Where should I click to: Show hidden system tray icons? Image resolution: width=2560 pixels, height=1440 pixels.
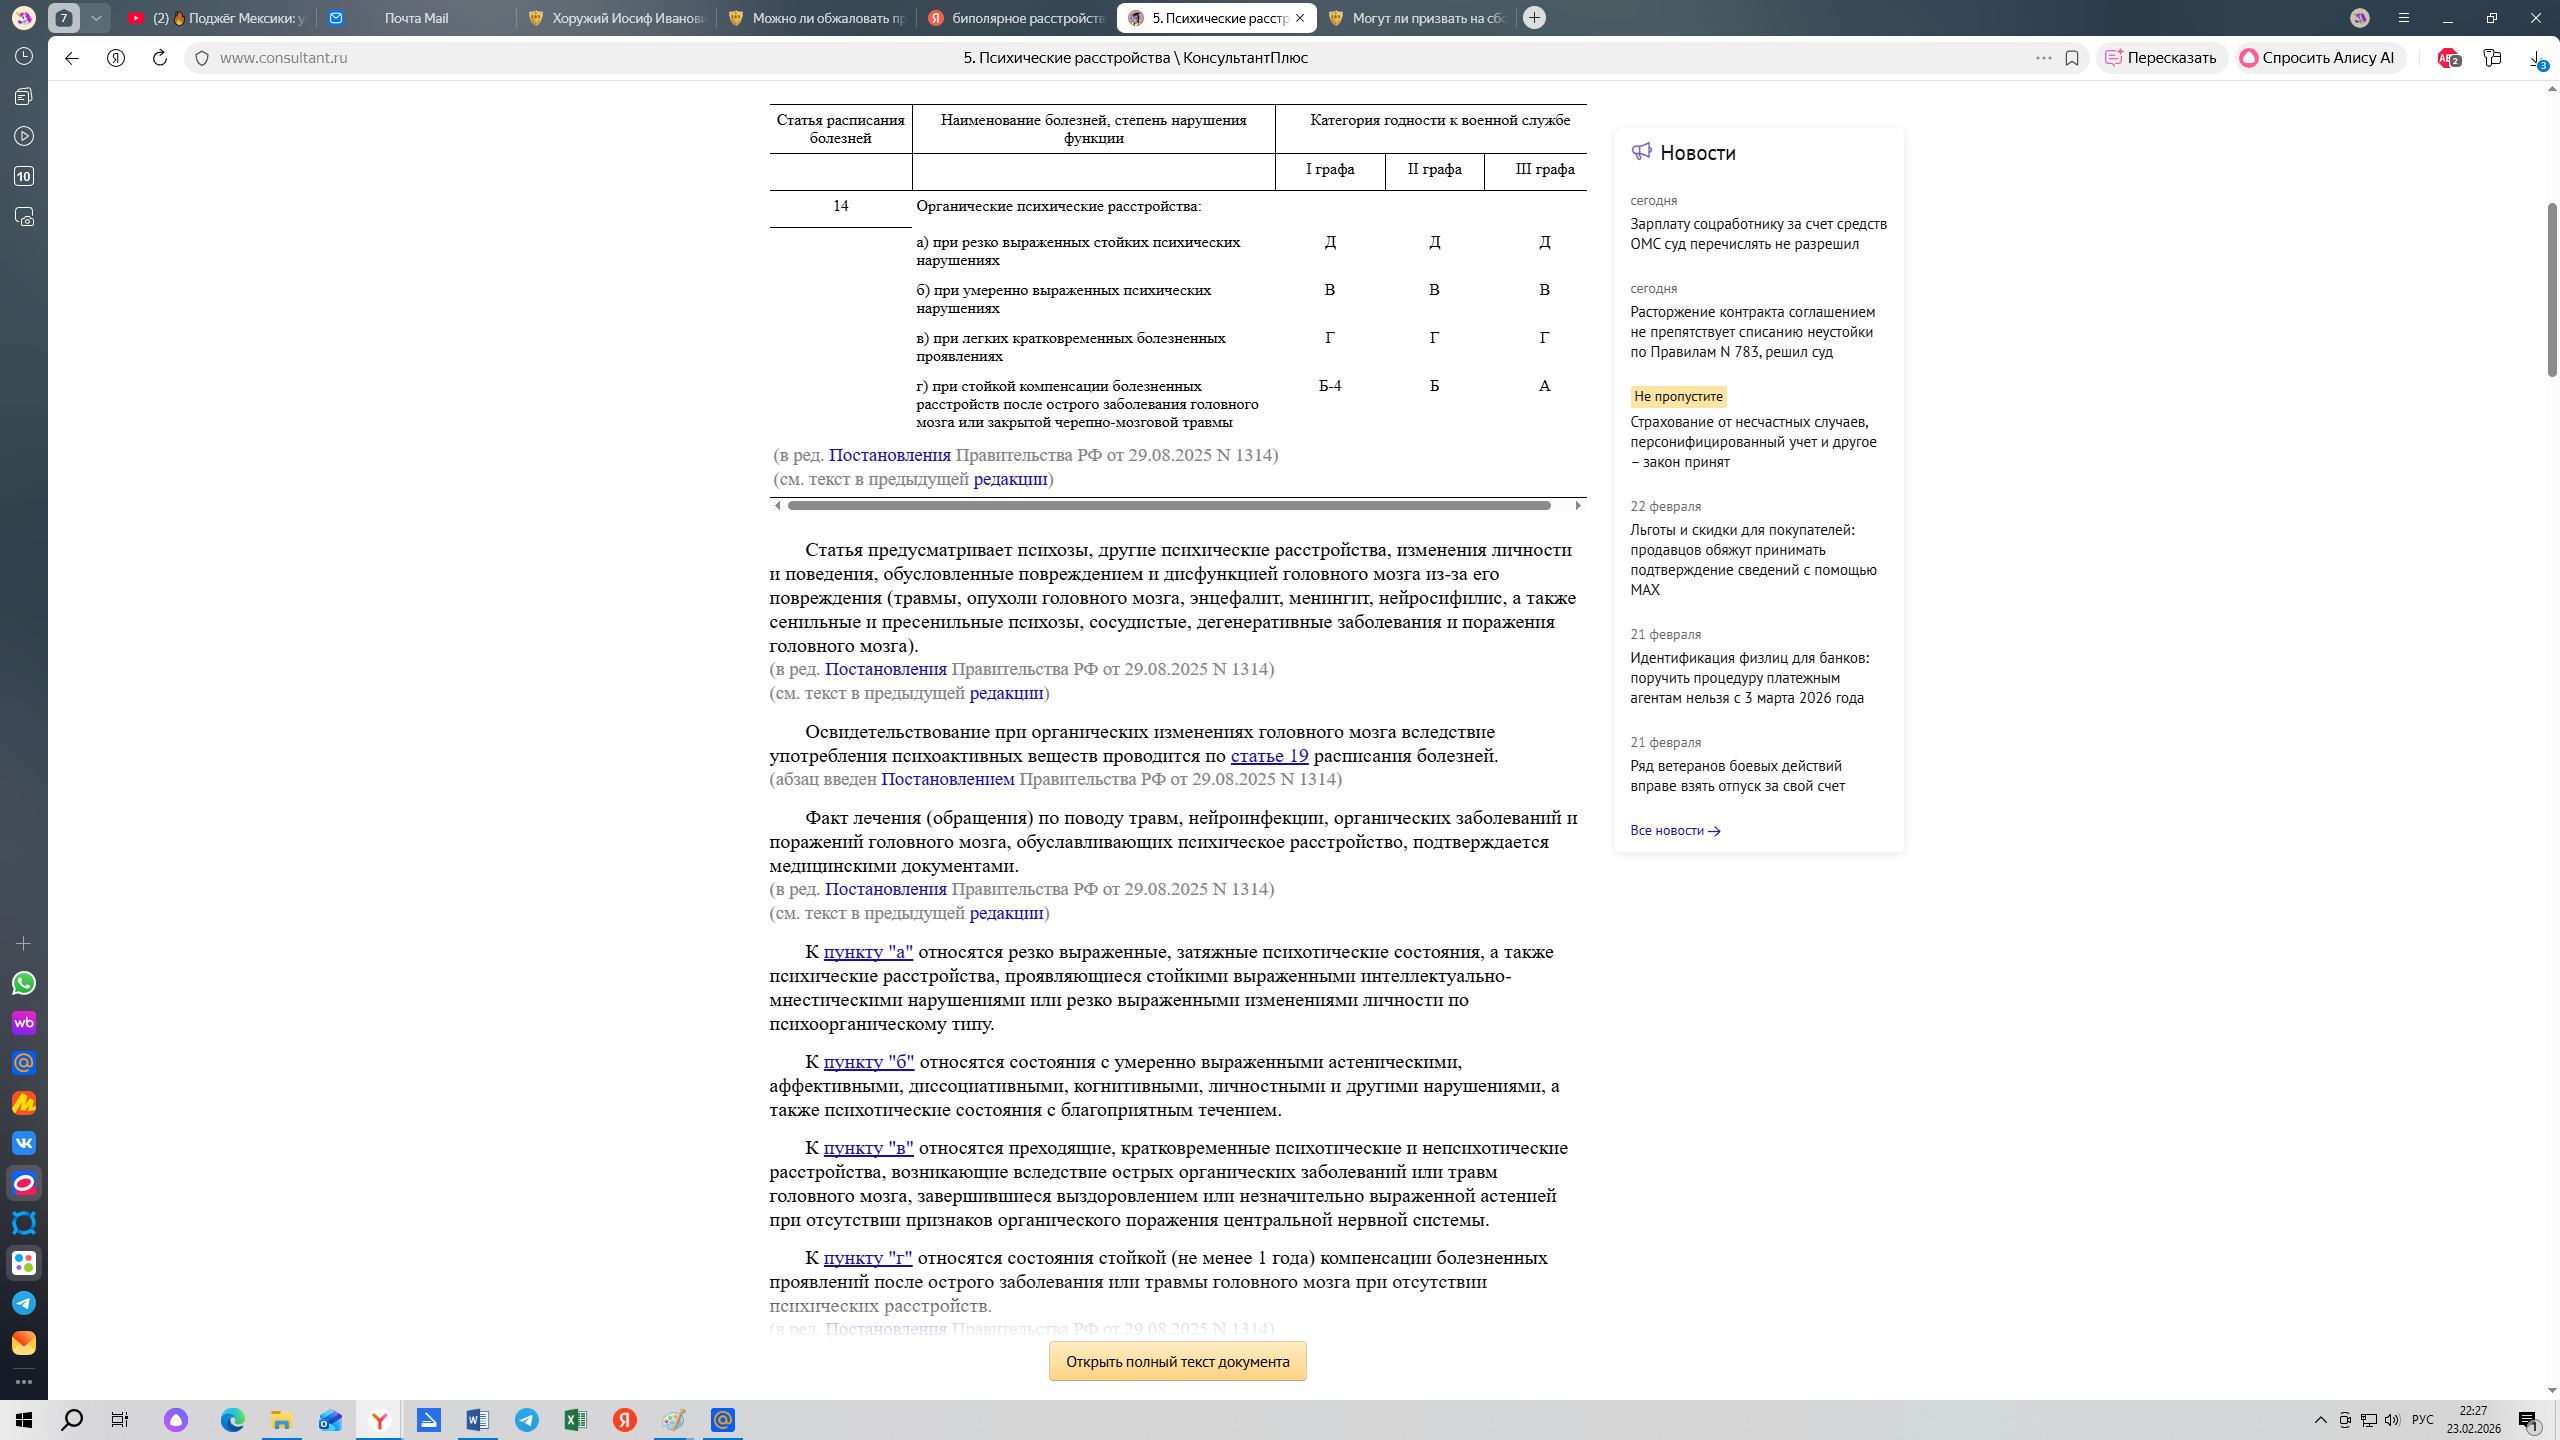pyautogui.click(x=2320, y=1420)
